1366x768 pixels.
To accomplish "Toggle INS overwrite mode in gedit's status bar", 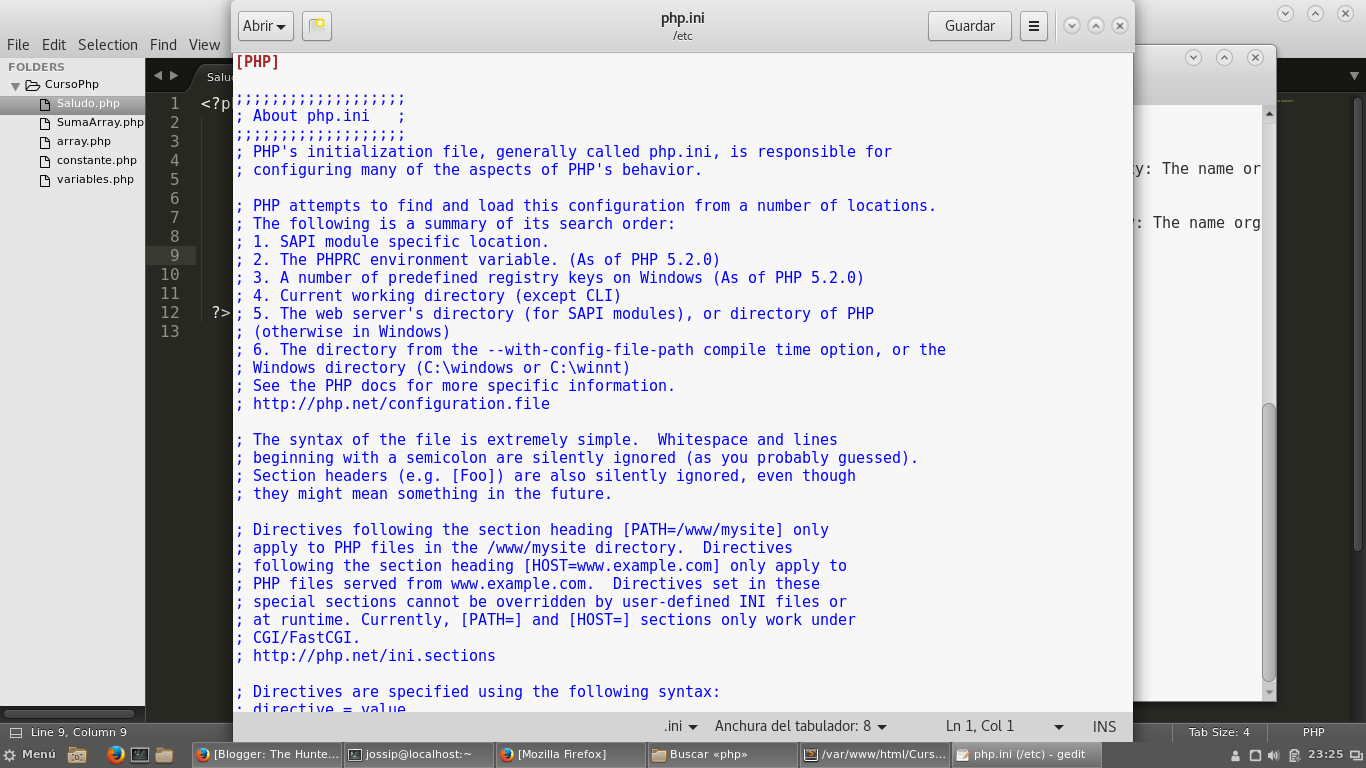I will click(x=1104, y=726).
